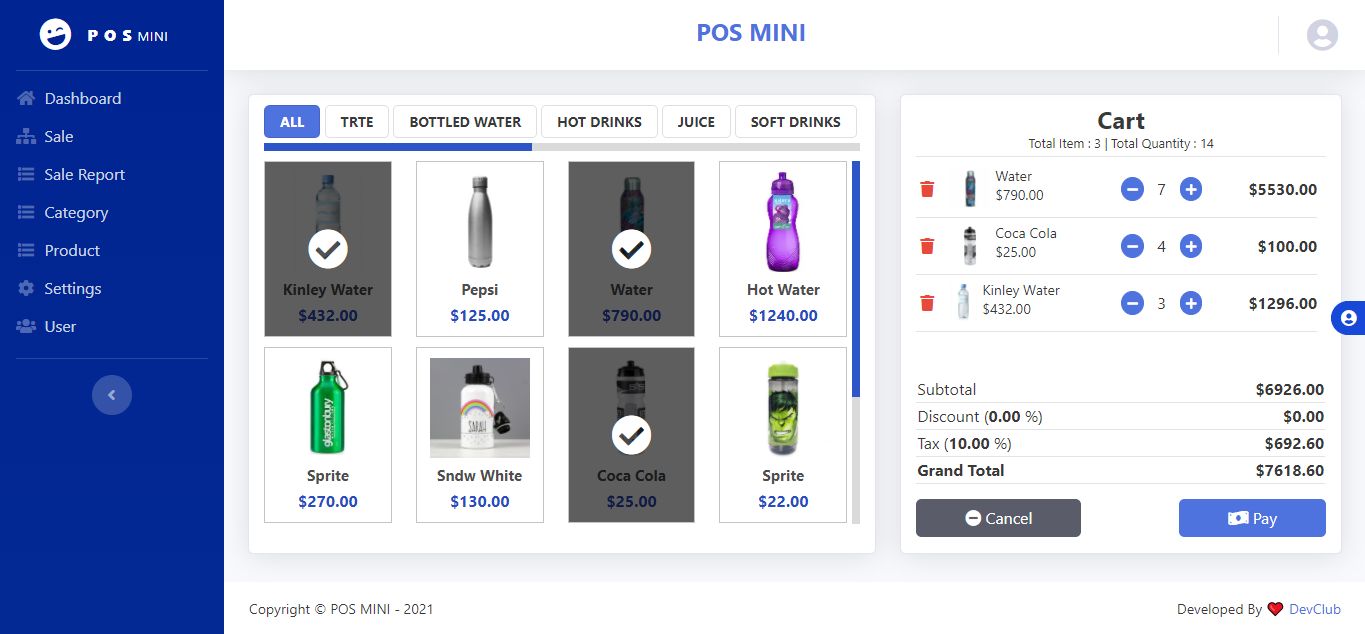
Task: Decrease Coca Cola quantity by one
Action: tap(1132, 246)
